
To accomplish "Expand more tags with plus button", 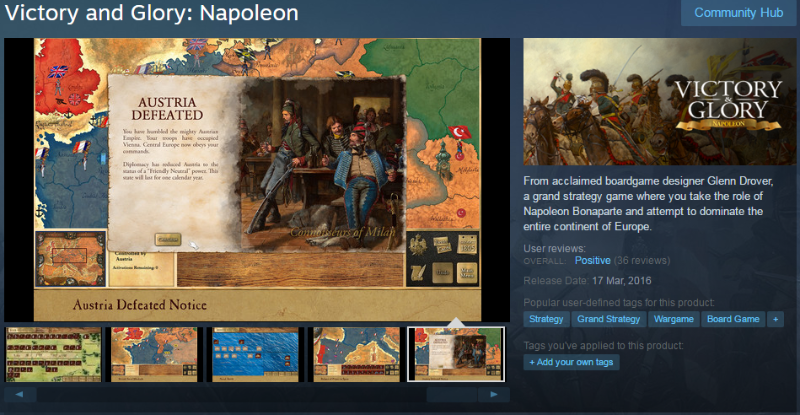I will coord(776,319).
